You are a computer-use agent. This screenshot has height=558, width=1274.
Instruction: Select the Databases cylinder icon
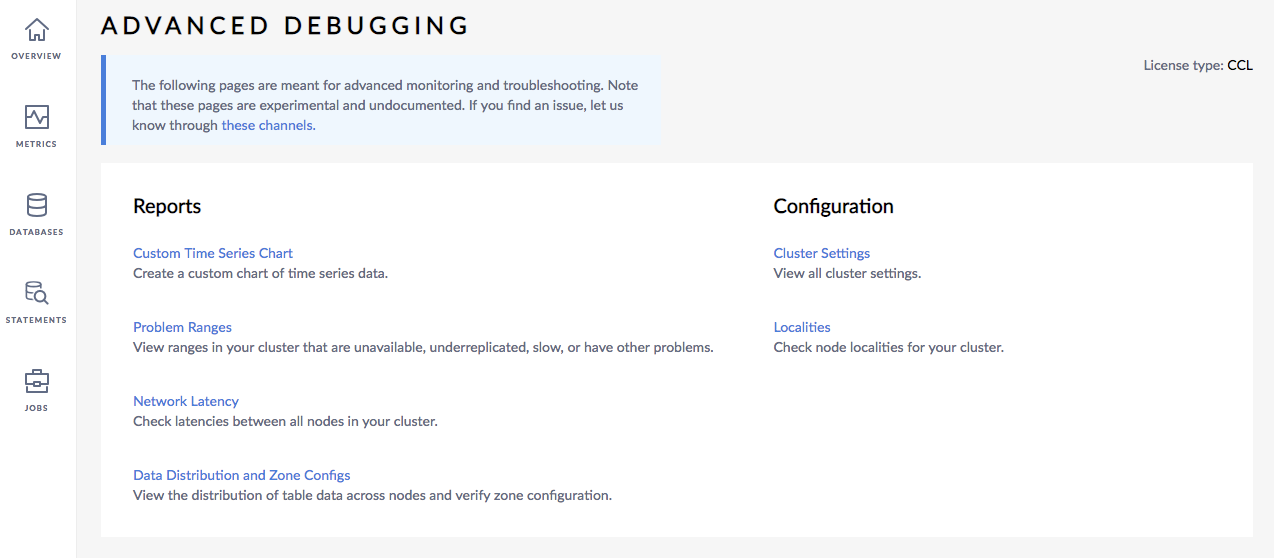36,205
